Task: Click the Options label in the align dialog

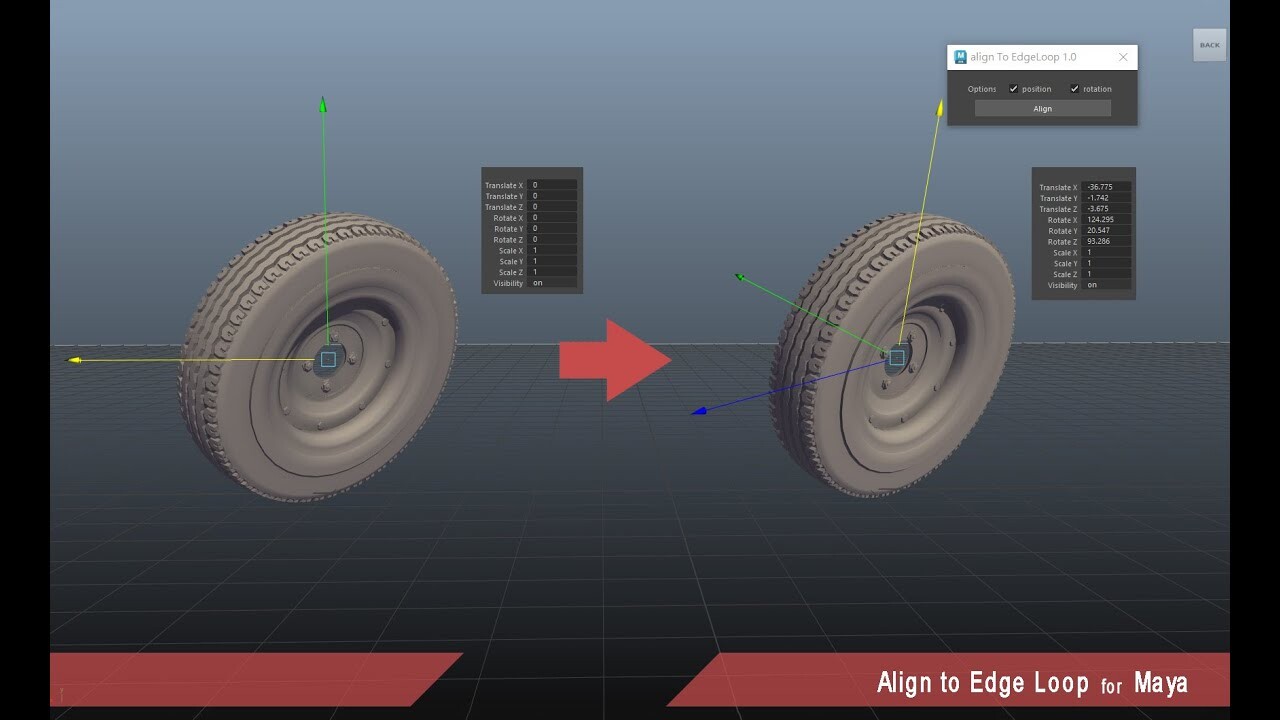Action: tap(982, 89)
